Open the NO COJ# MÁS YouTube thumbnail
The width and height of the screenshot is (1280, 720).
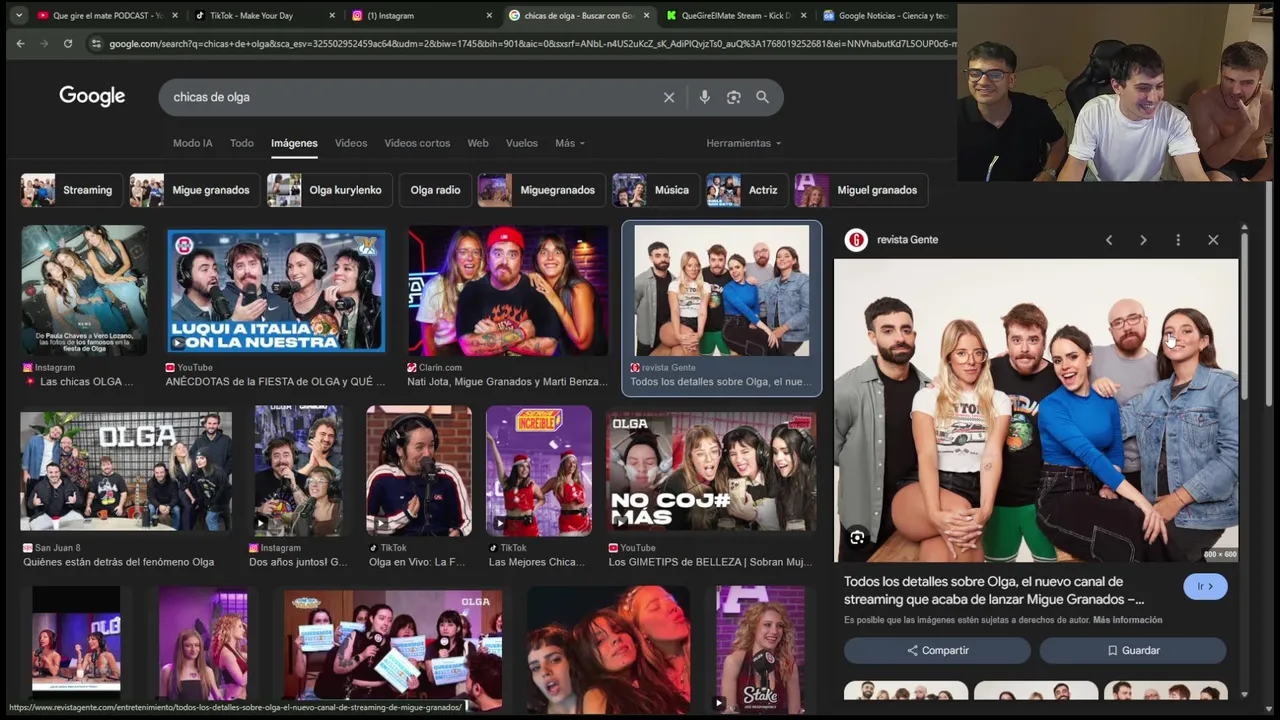click(711, 471)
